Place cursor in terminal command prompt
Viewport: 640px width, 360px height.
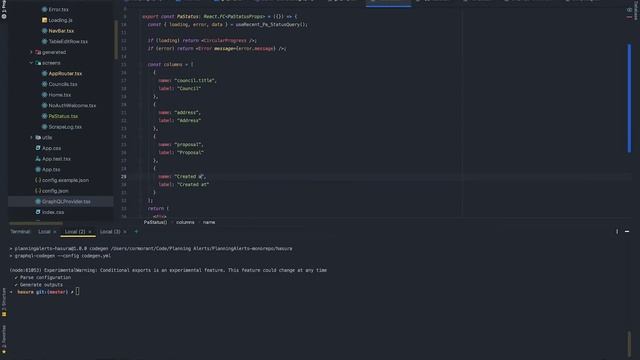pyautogui.click(x=77, y=292)
